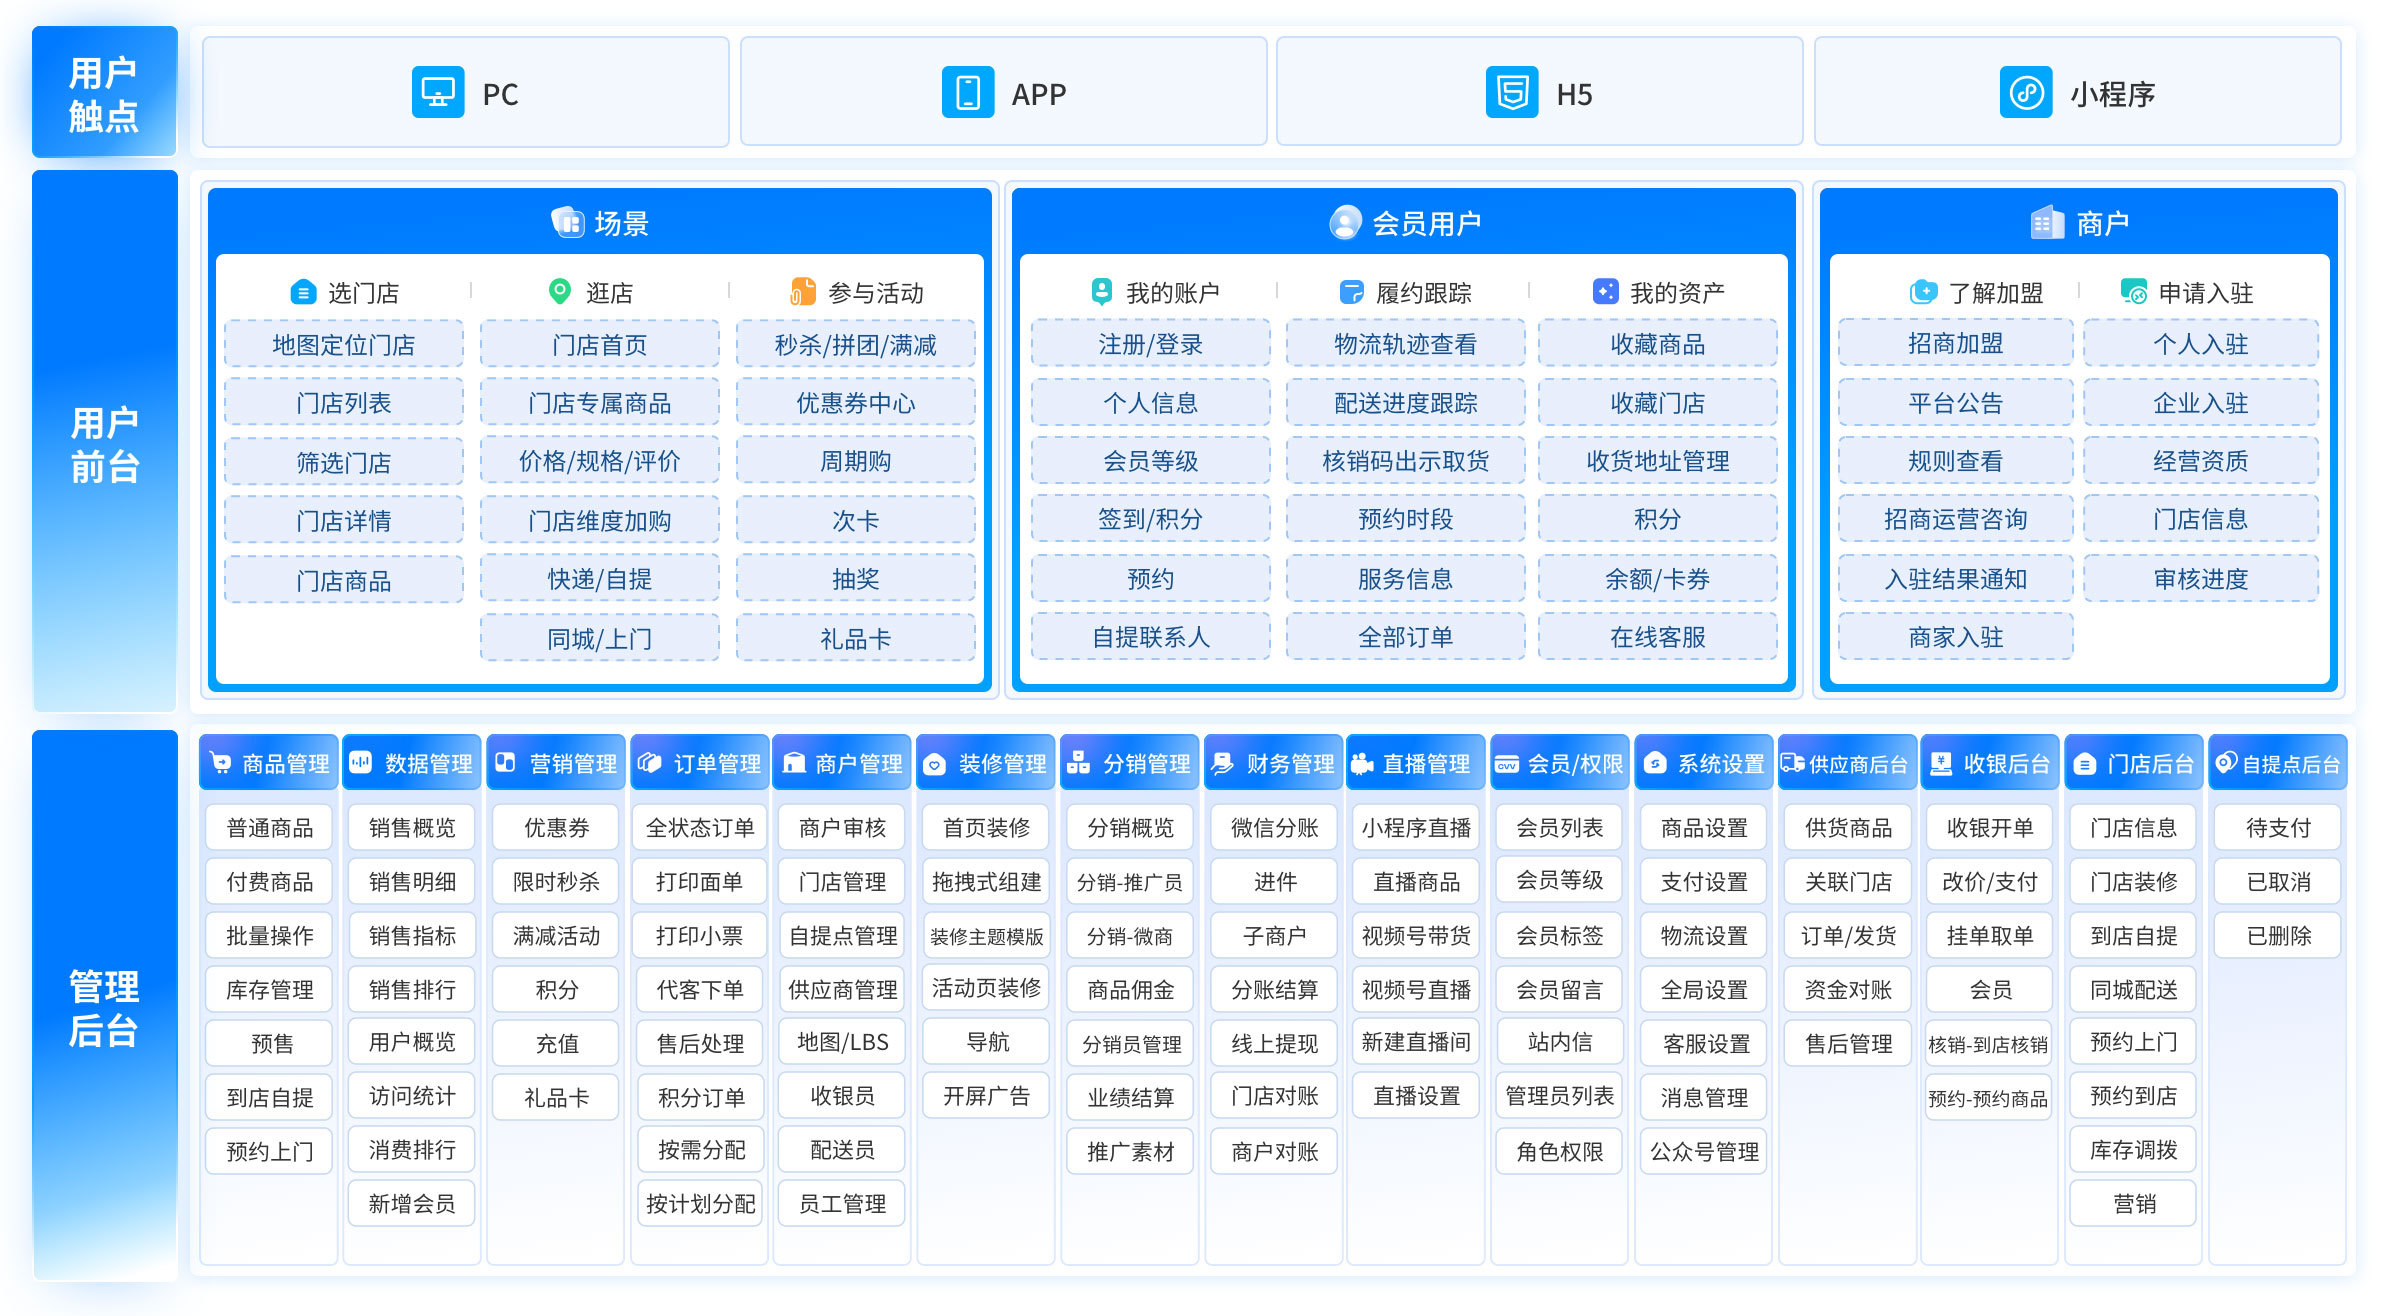2400x1316 pixels.
Task: Click 已删除 under 自提点后台
Action: click(2279, 935)
